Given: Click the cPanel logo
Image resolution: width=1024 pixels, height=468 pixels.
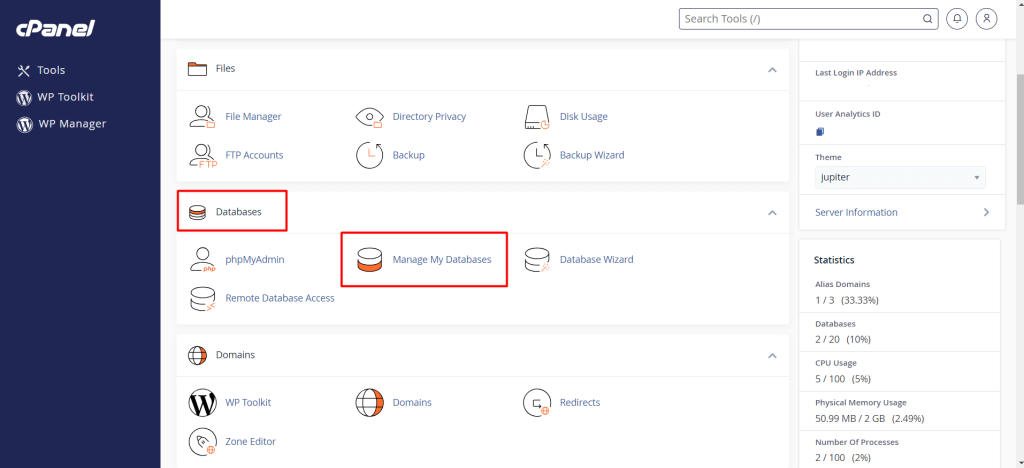Looking at the screenshot, I should tap(56, 29).
